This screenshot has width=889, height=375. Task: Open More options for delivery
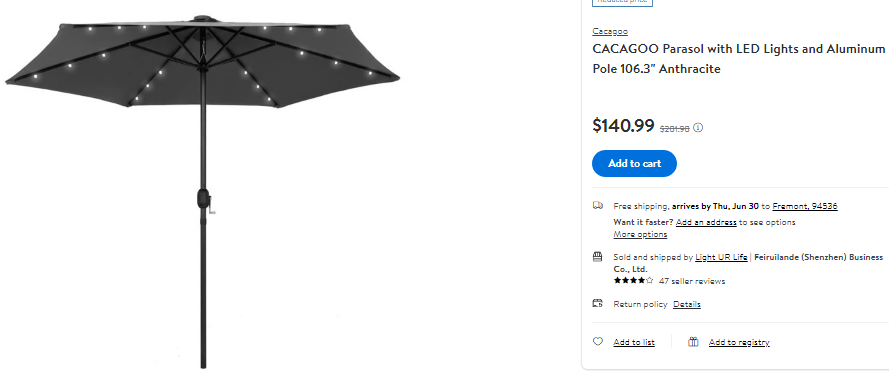640,234
